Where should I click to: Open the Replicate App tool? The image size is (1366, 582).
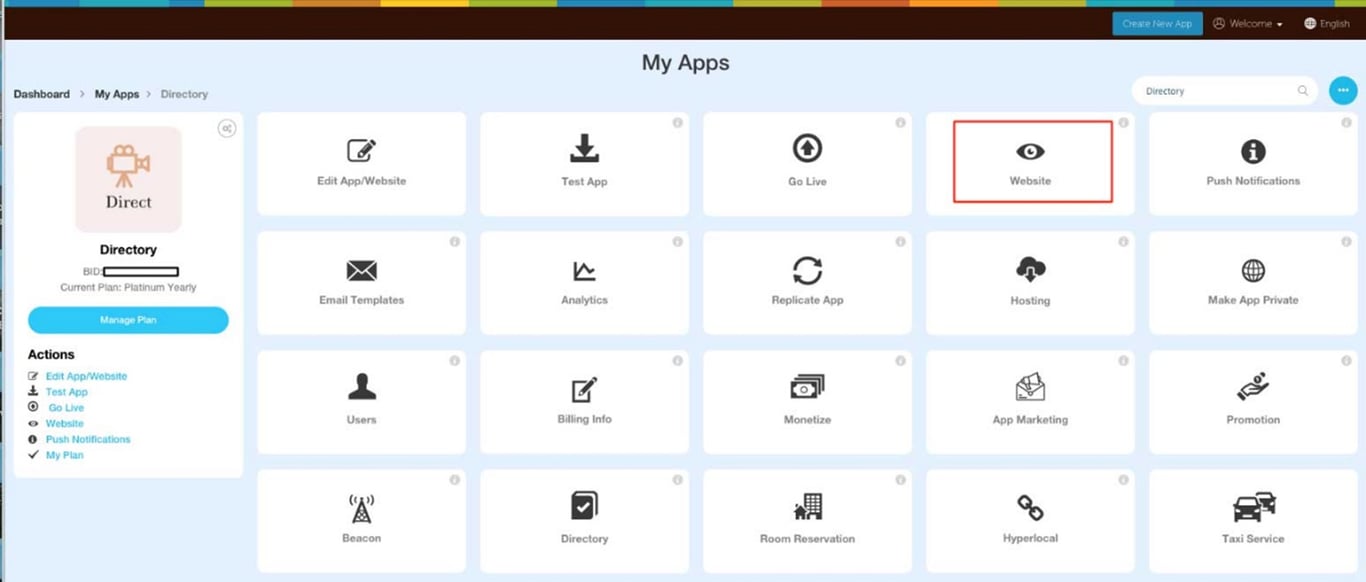click(x=807, y=281)
